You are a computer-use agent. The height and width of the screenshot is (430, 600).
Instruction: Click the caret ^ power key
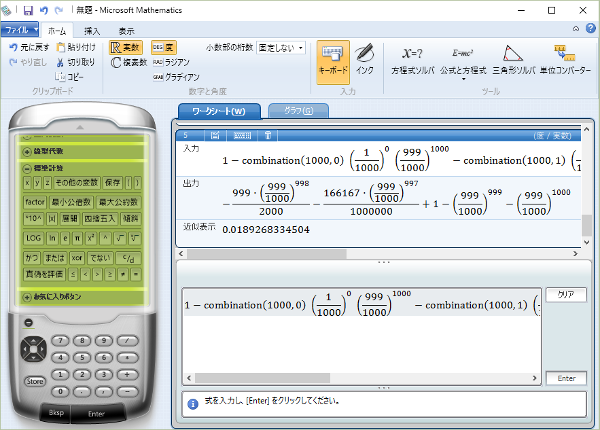[x=105, y=238]
